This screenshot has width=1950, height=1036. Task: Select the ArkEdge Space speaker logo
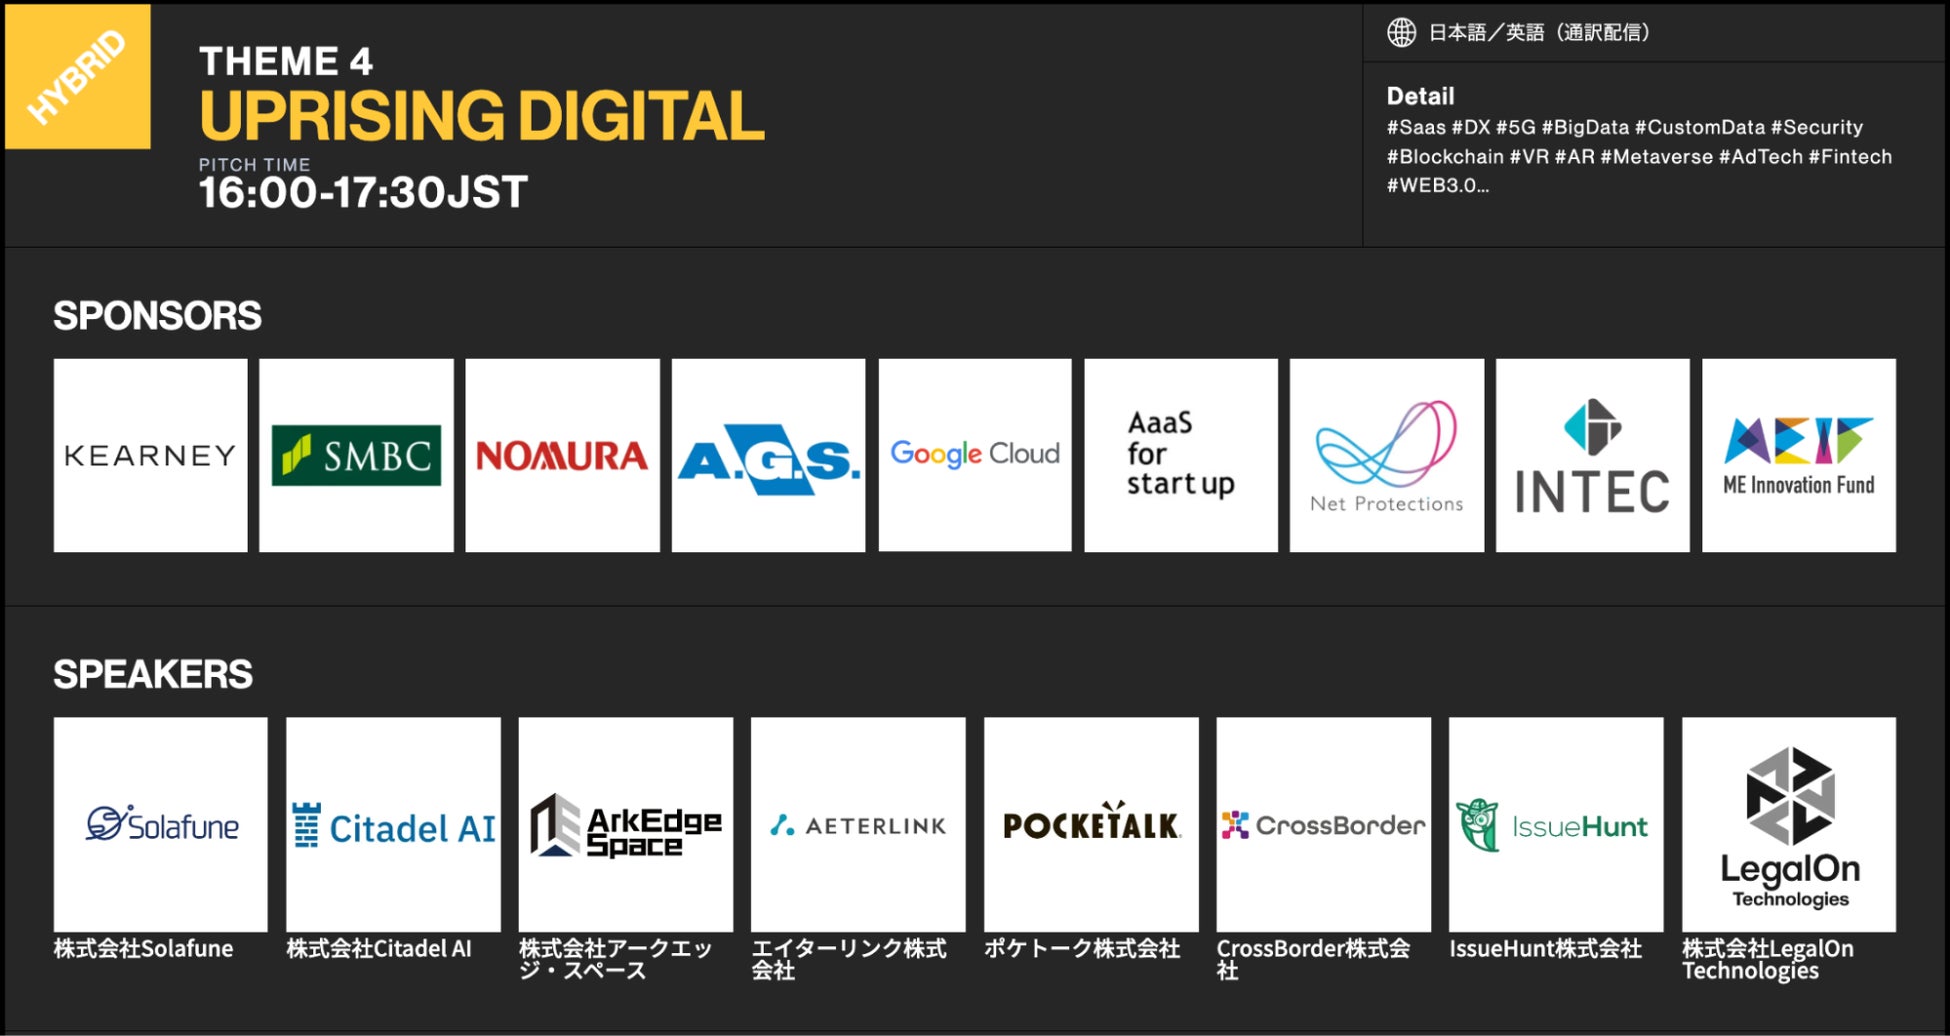[x=626, y=824]
